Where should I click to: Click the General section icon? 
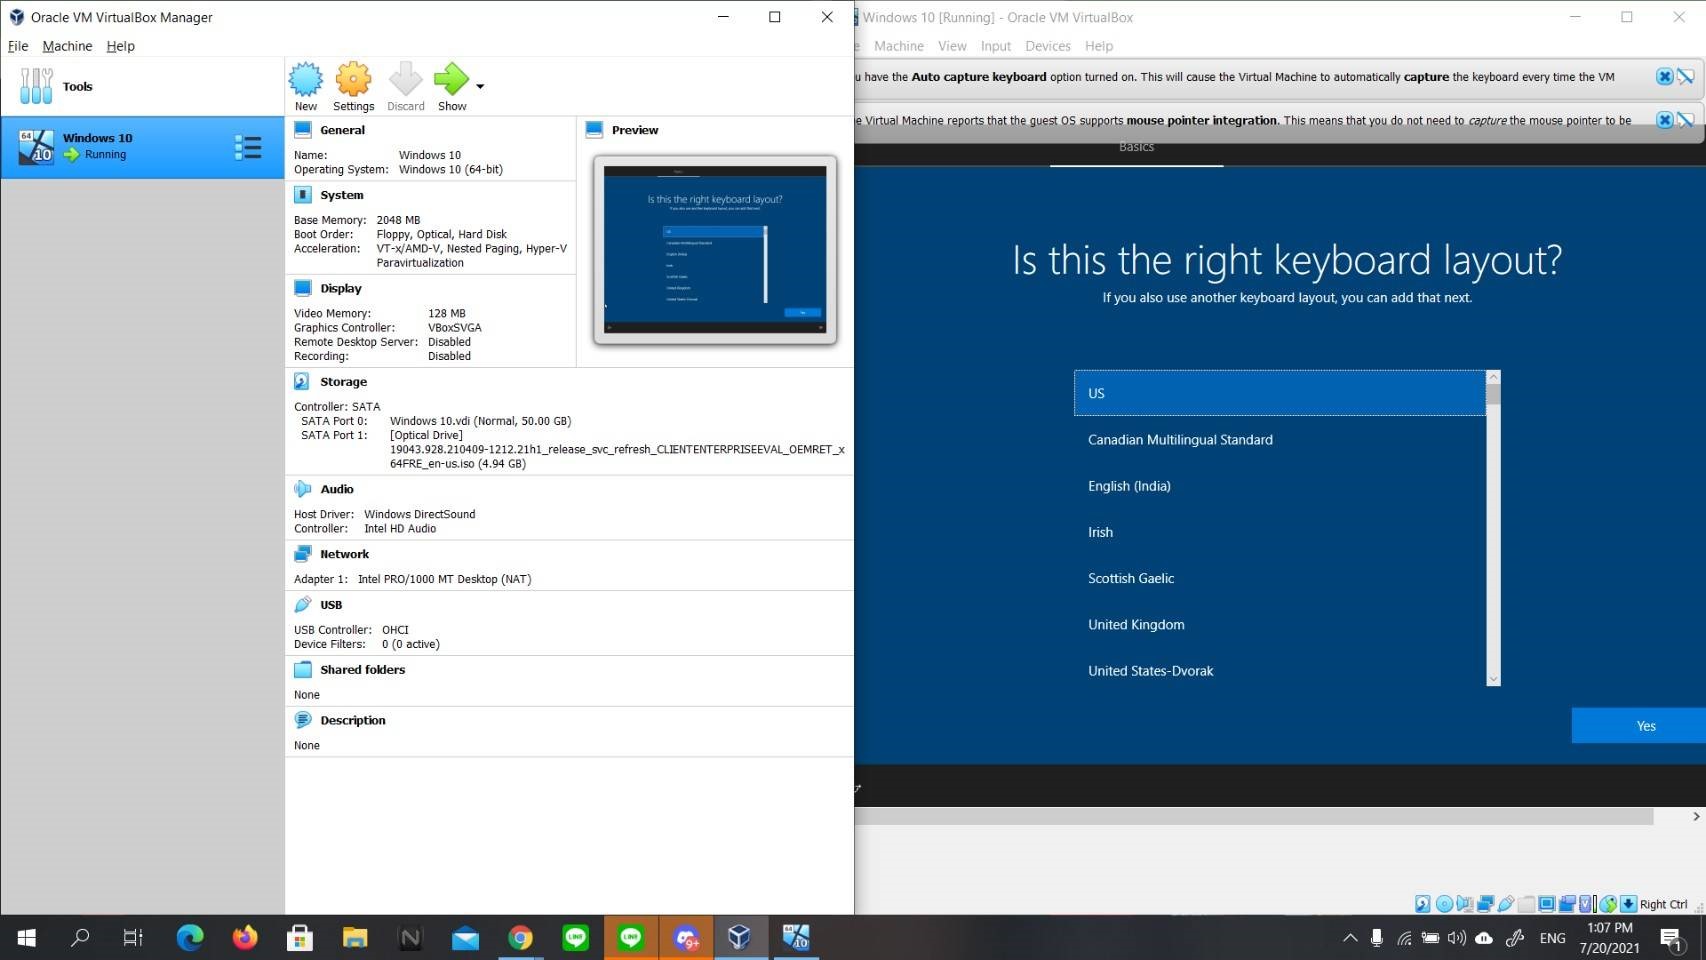[303, 130]
